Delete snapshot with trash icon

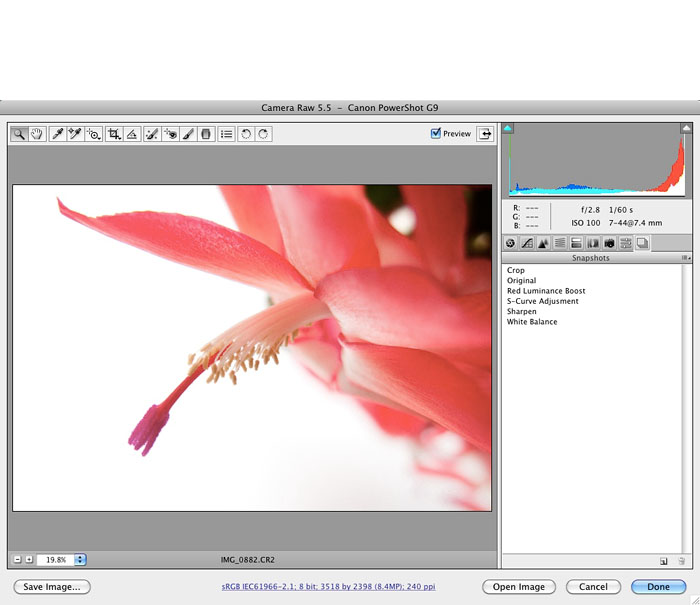tap(682, 561)
